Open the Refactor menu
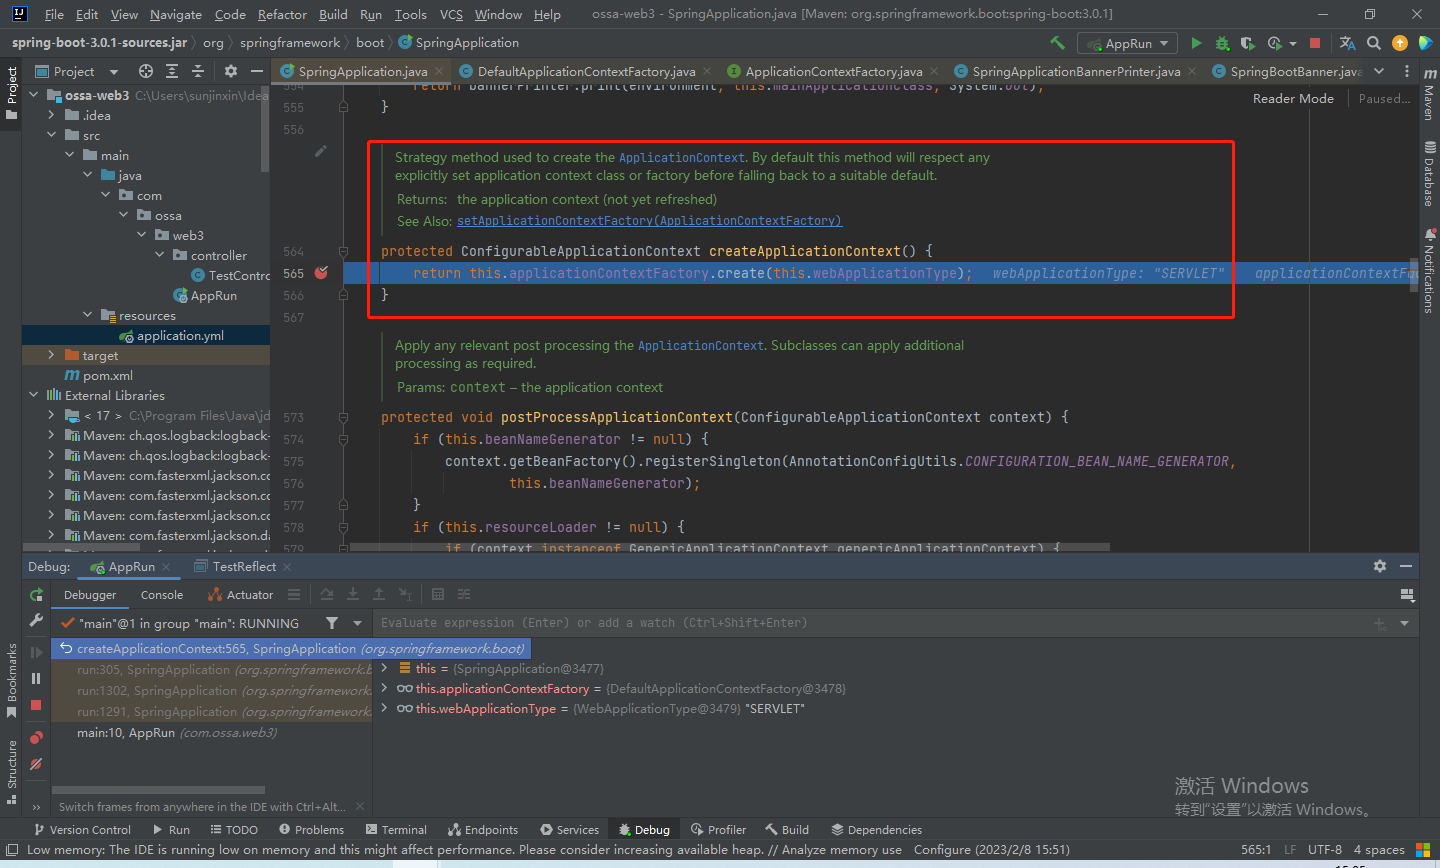The image size is (1440, 868). click(282, 14)
